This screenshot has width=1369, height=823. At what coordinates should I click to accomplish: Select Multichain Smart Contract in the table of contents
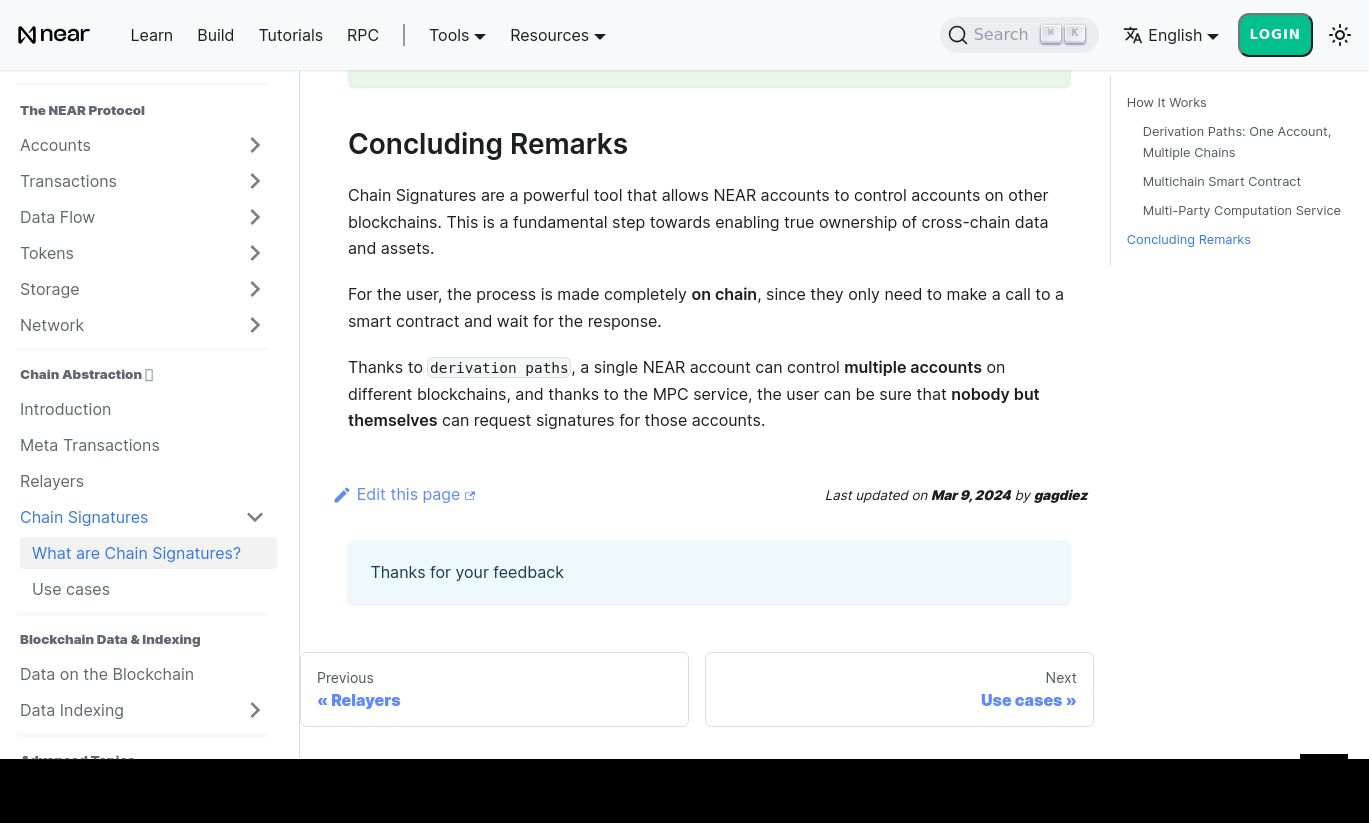1221,181
